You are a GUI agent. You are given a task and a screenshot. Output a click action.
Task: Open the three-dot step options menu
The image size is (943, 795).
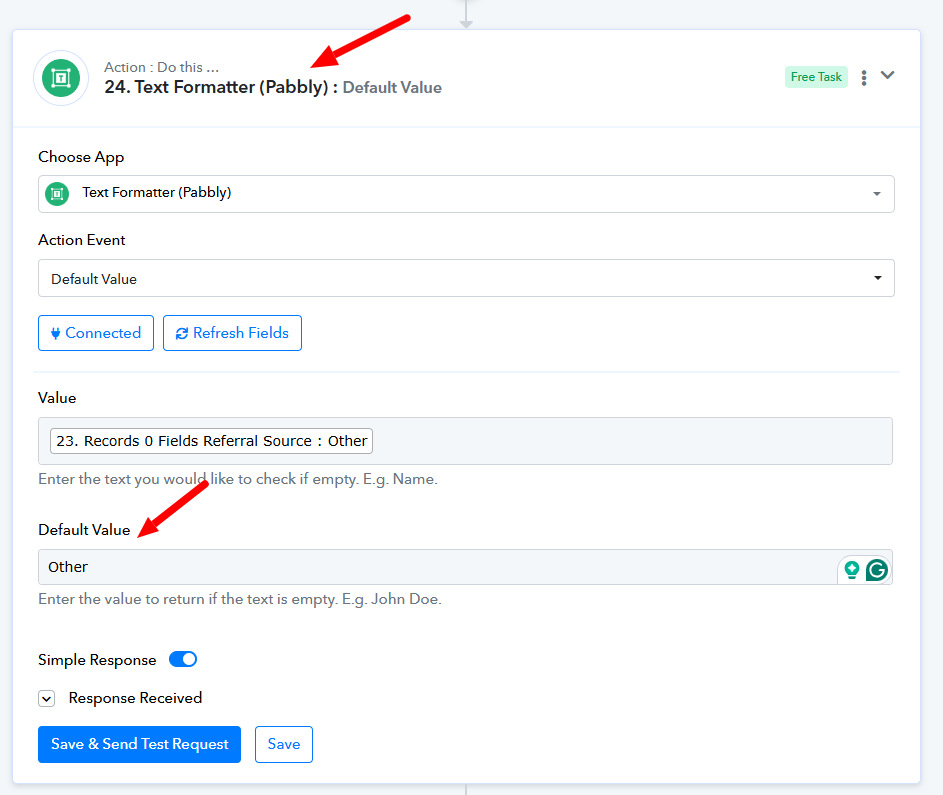coord(864,78)
